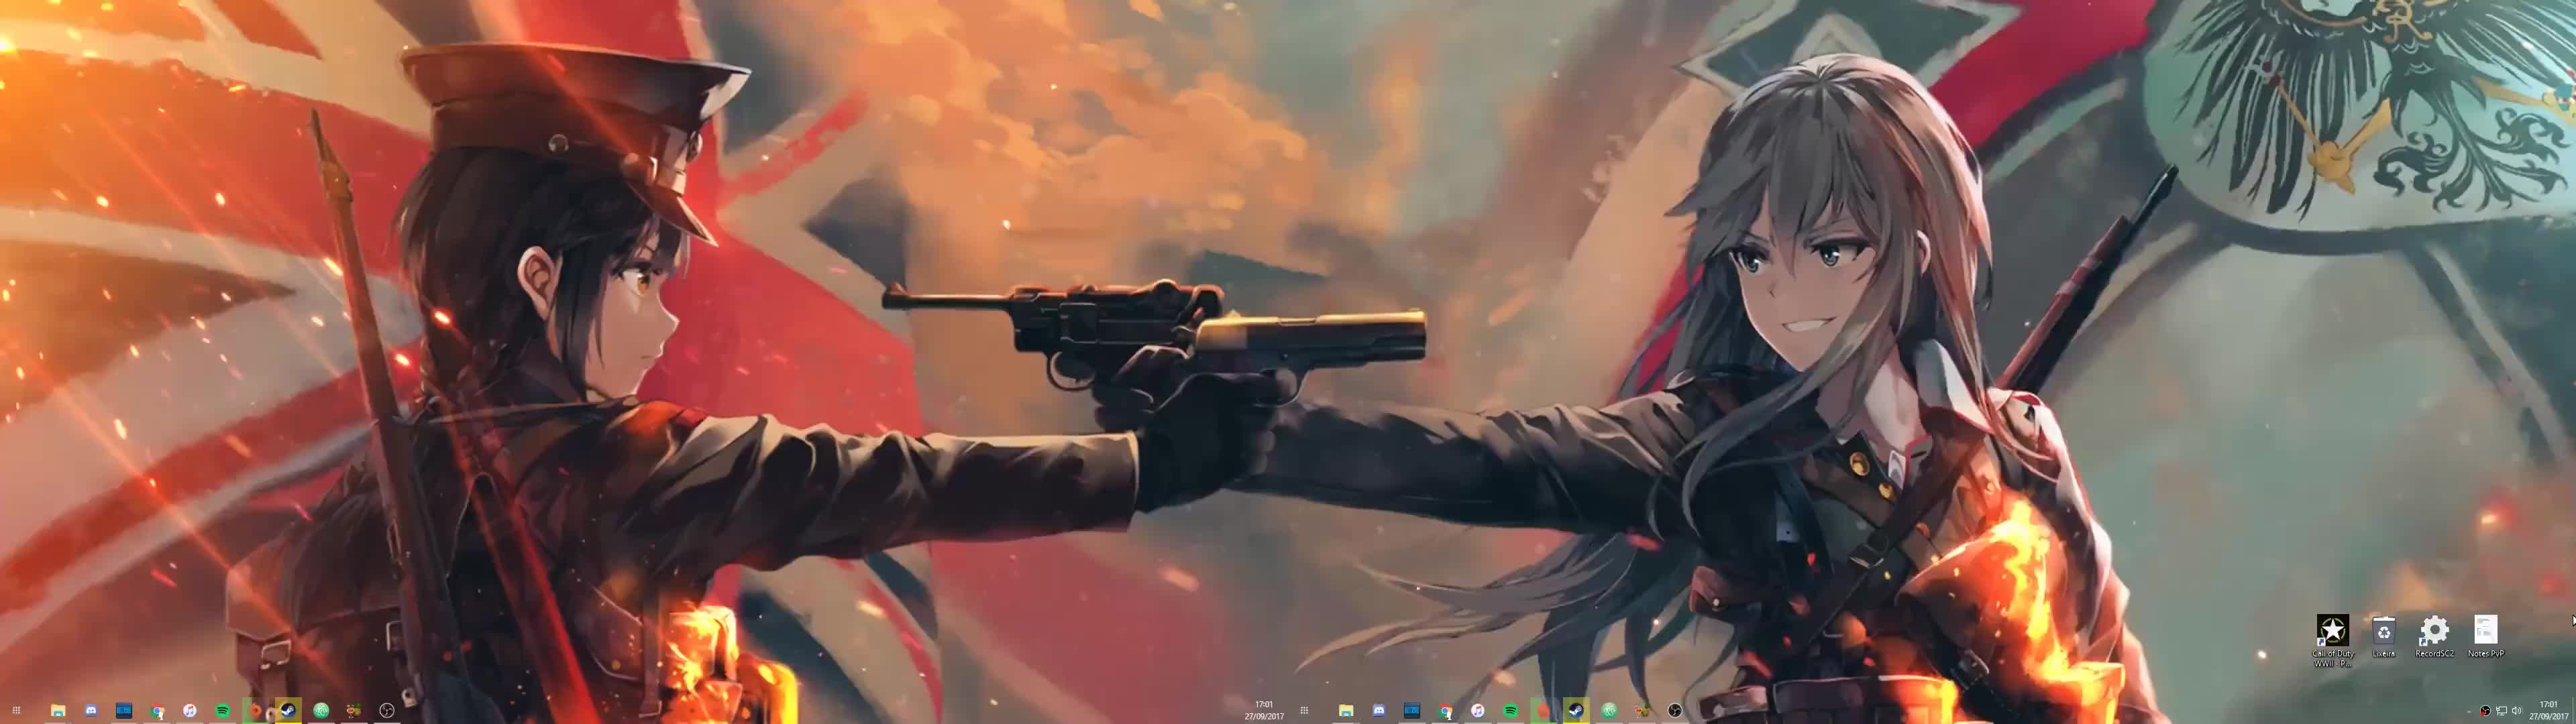Open Chrome on second monitor taskbar
This screenshot has height=724, width=2576.
[1446, 711]
